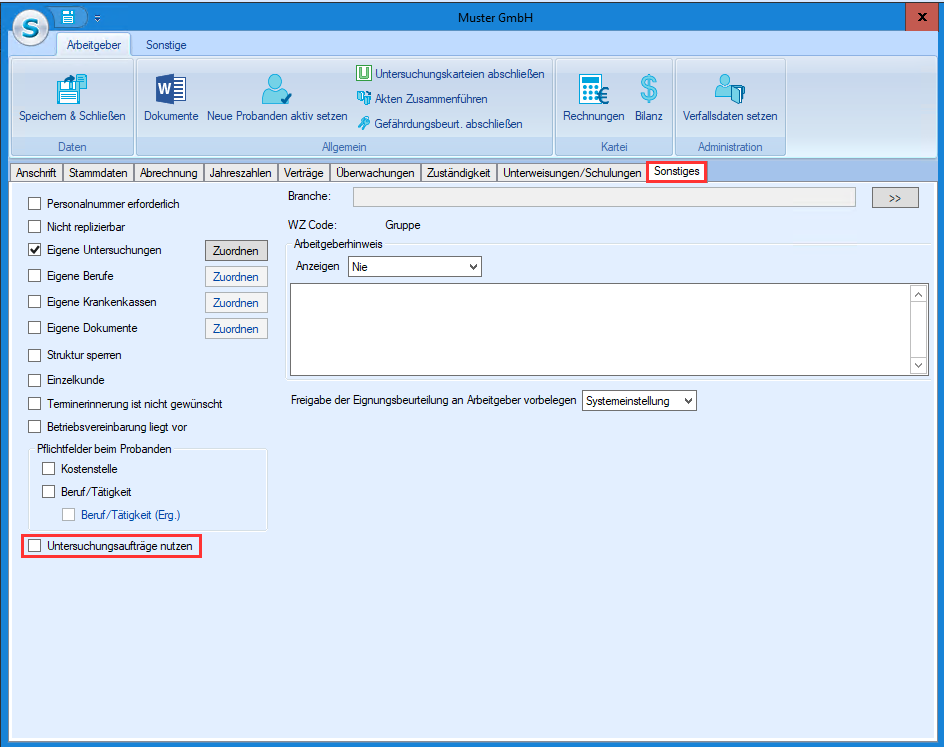The width and height of the screenshot is (944, 747).
Task: Enable Kostenstelle mandatory field checkbox
Action: click(x=48, y=468)
